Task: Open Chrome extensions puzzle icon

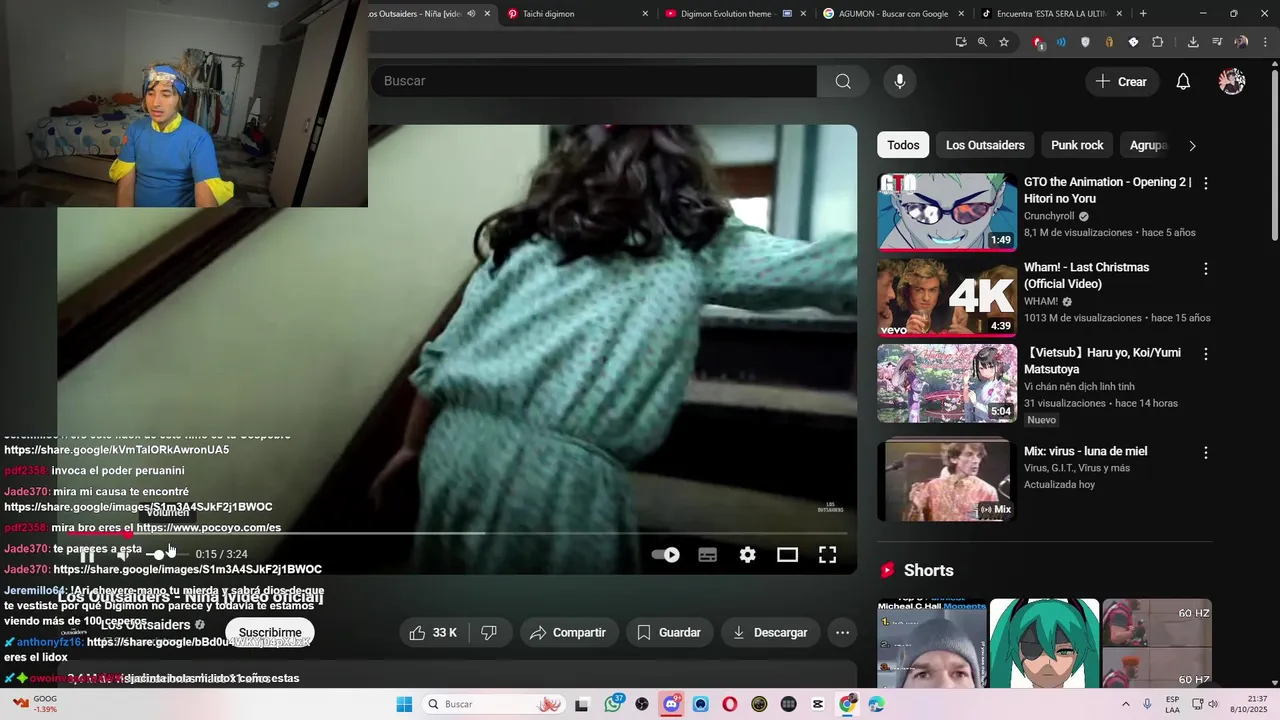Action: tap(1157, 42)
